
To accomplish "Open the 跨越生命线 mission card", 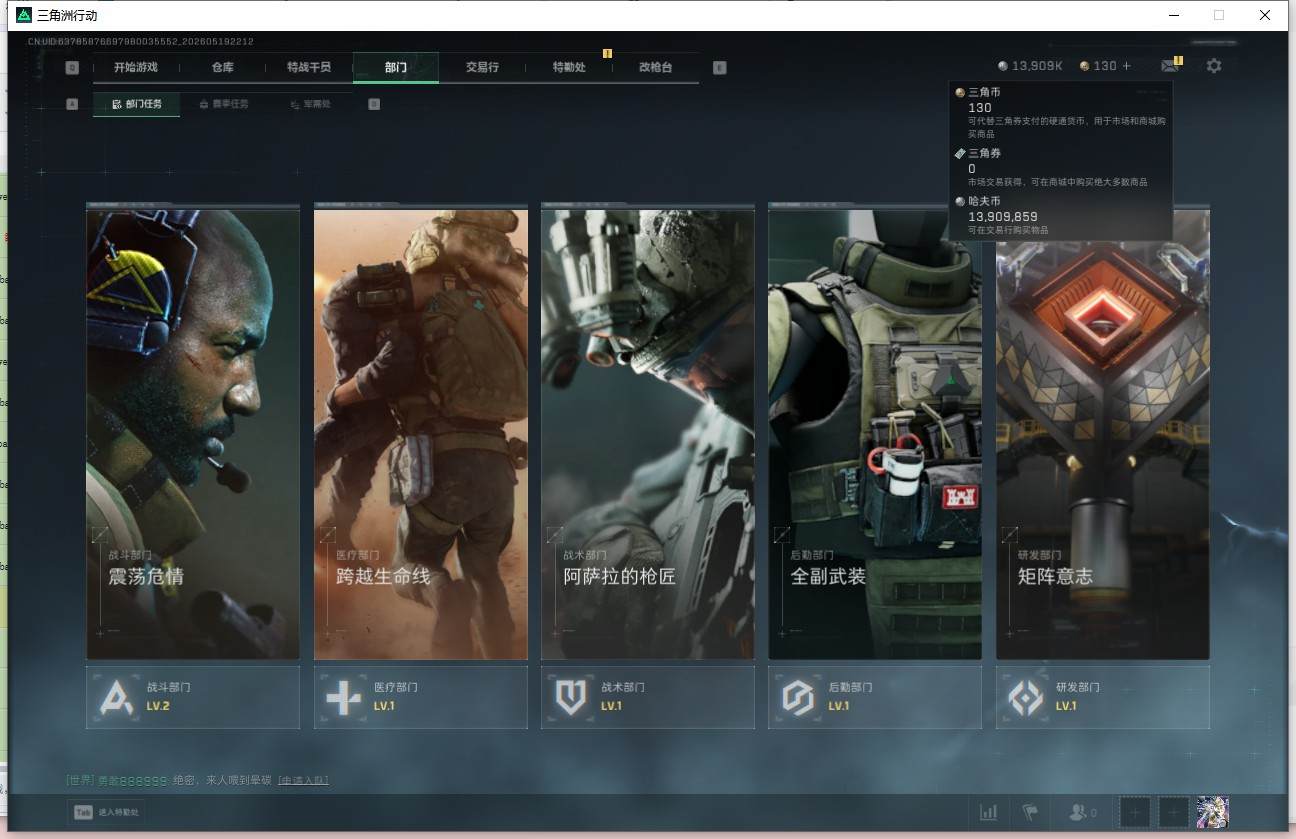I will (421, 432).
